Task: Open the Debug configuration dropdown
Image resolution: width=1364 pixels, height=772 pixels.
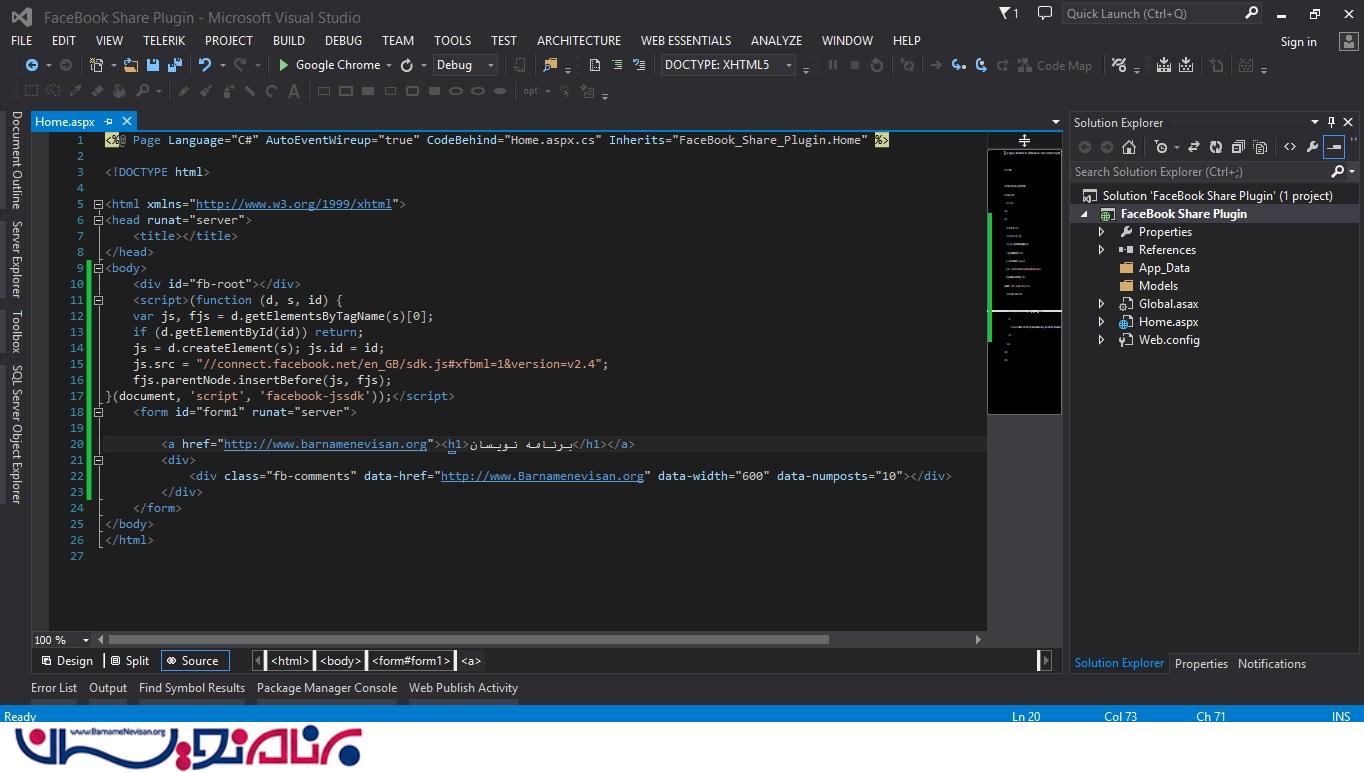Action: pos(464,65)
